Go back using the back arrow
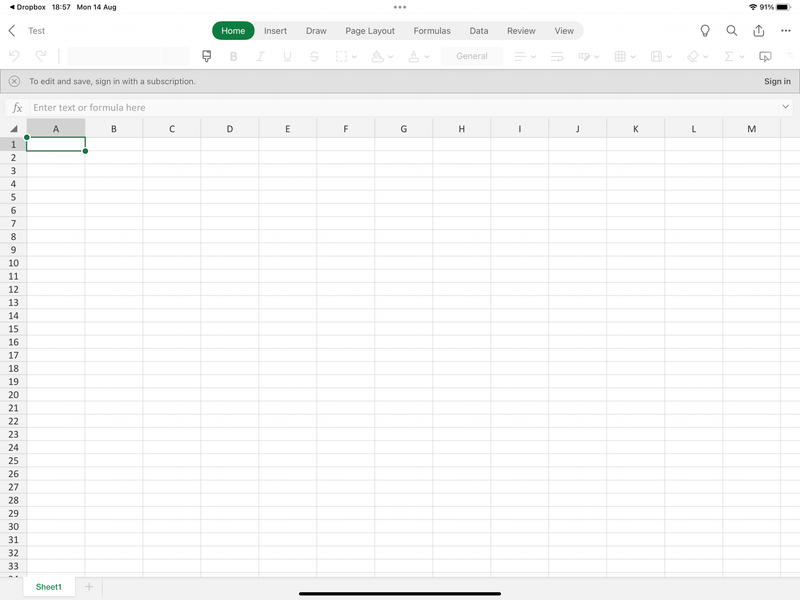The width and height of the screenshot is (800, 600). point(12,31)
